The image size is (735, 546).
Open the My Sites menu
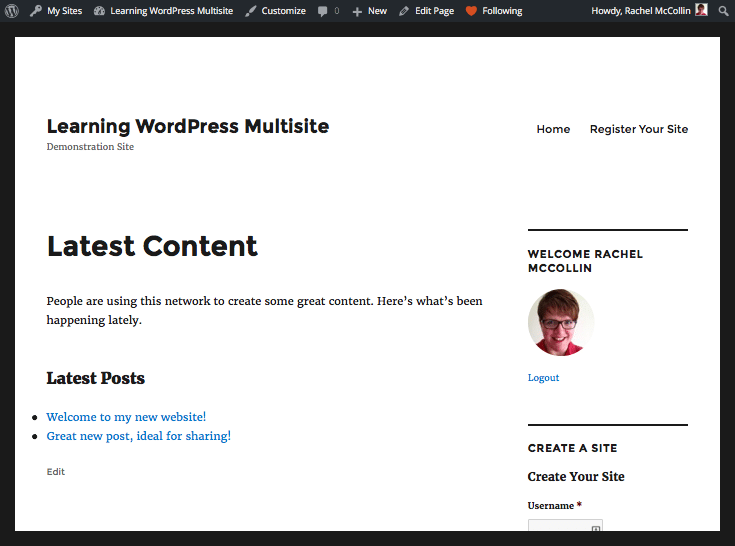coord(56,10)
